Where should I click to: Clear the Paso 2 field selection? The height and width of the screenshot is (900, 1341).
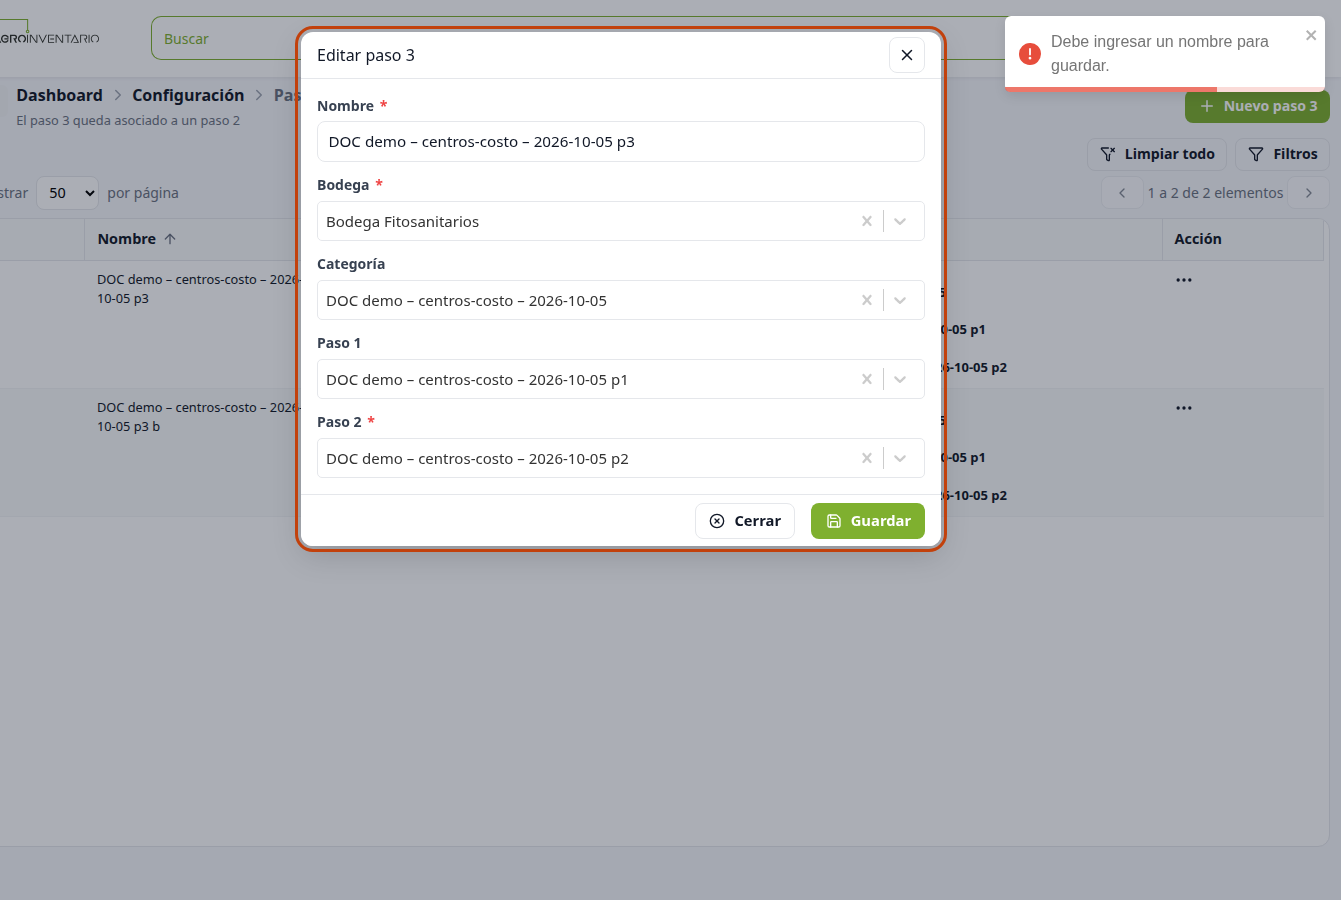(867, 458)
